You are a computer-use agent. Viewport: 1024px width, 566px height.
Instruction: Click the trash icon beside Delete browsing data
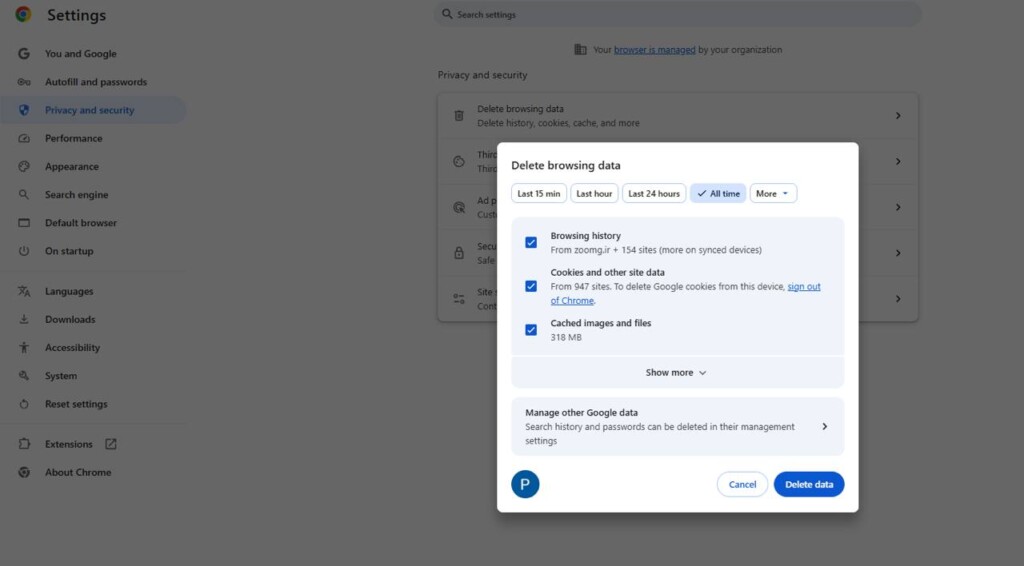pyautogui.click(x=459, y=116)
